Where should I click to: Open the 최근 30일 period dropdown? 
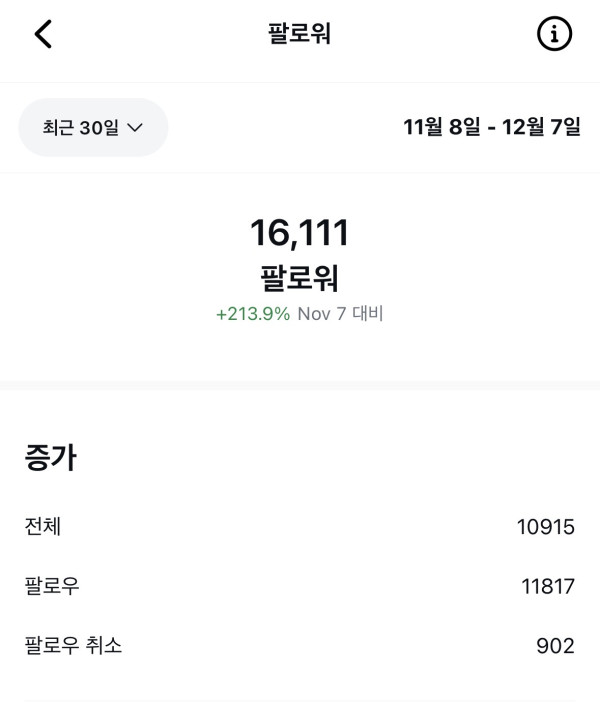[93, 127]
